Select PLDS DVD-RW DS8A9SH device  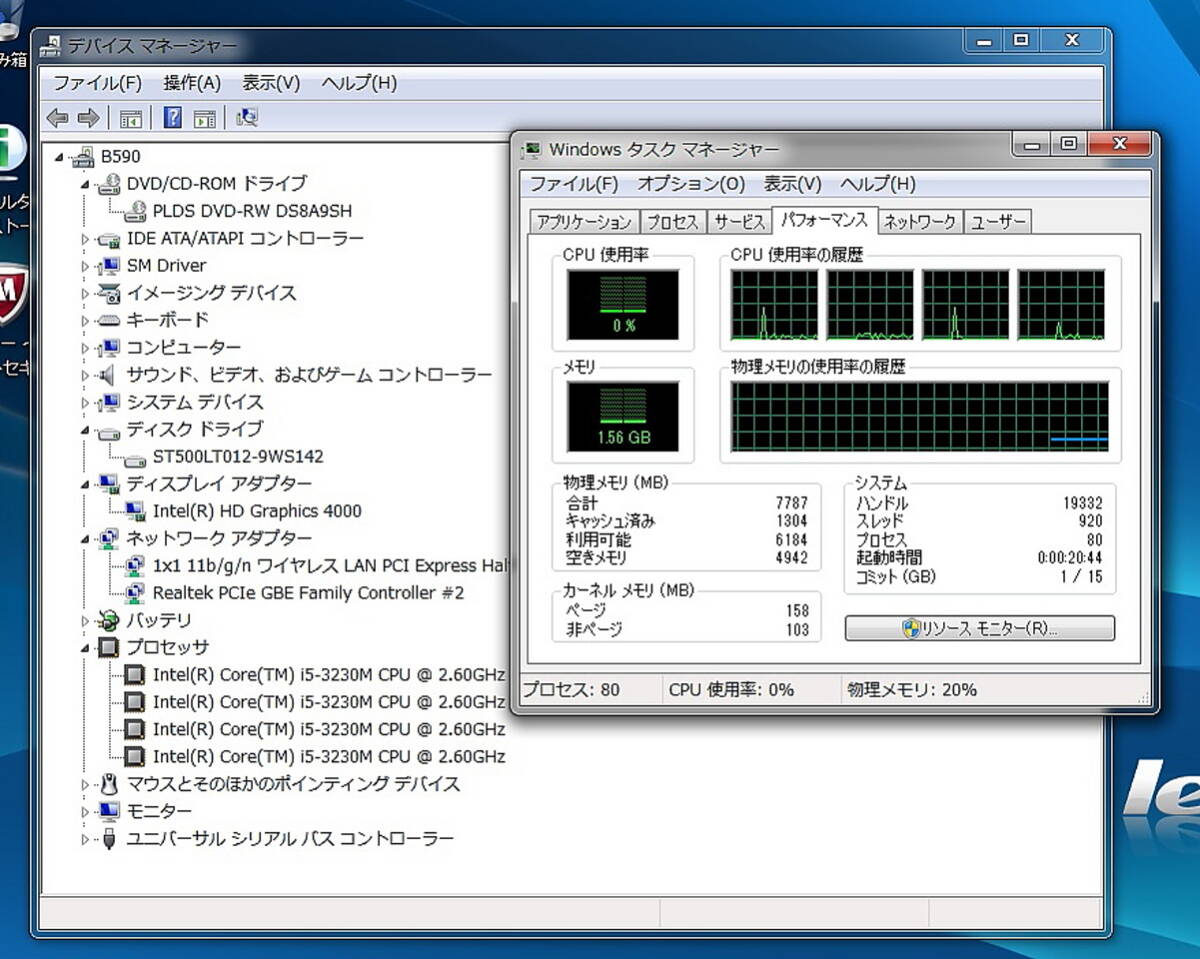pyautogui.click(x=252, y=211)
